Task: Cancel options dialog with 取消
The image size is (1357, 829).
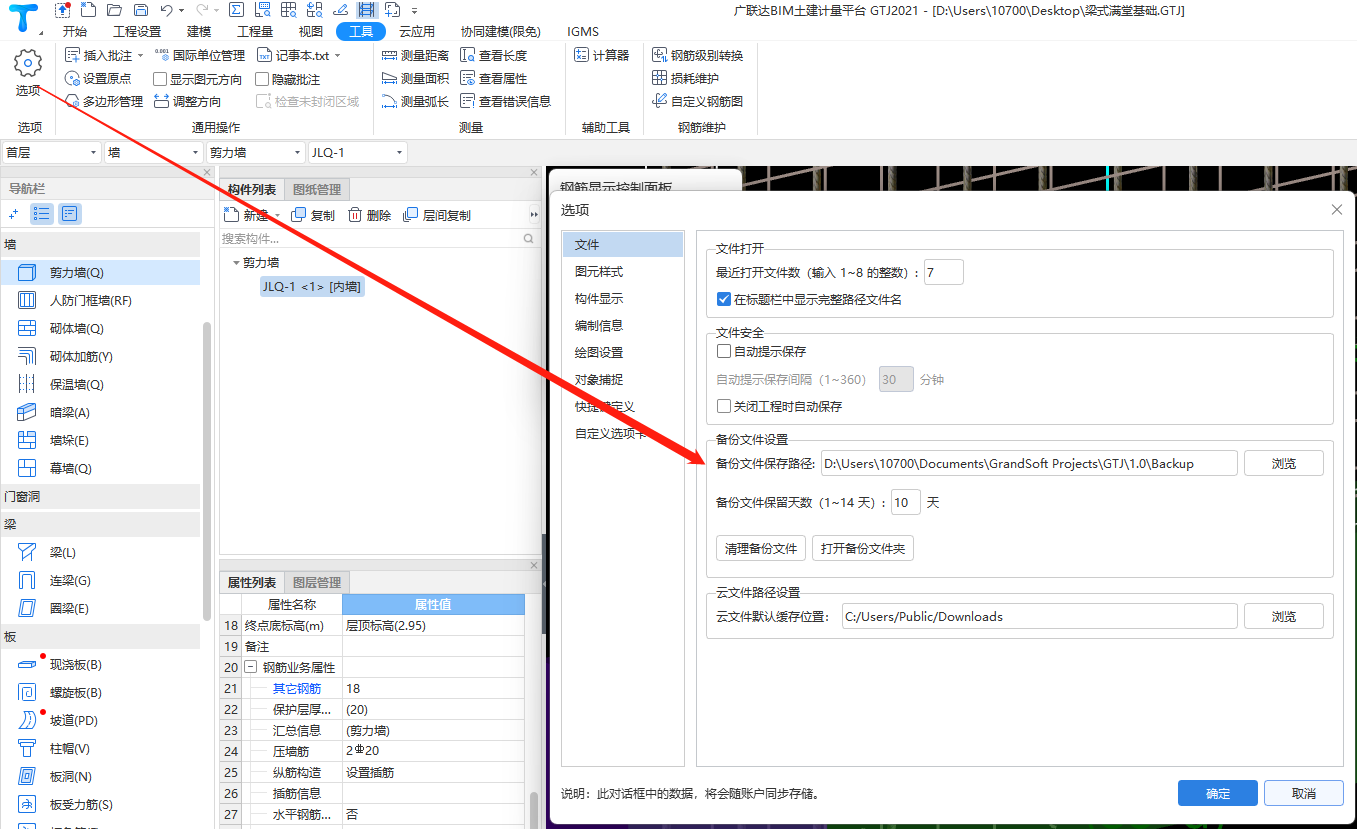Action: pos(1304,793)
